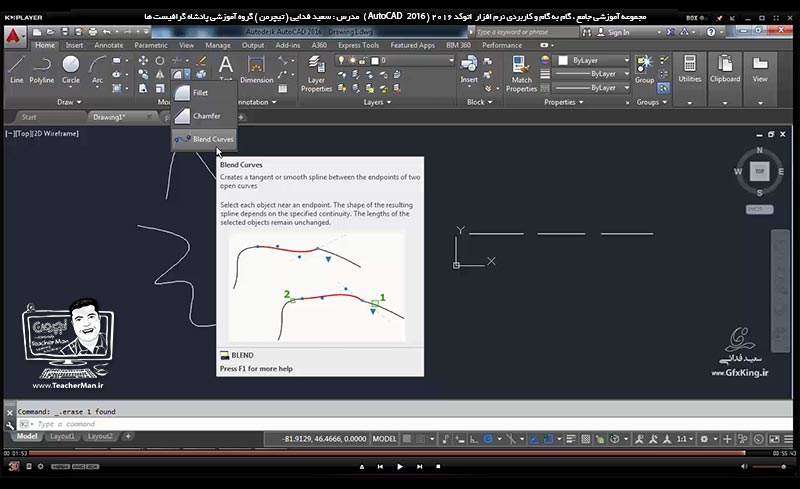Click the Insert block button
Viewport: 800px width, 489px height.
point(468,69)
